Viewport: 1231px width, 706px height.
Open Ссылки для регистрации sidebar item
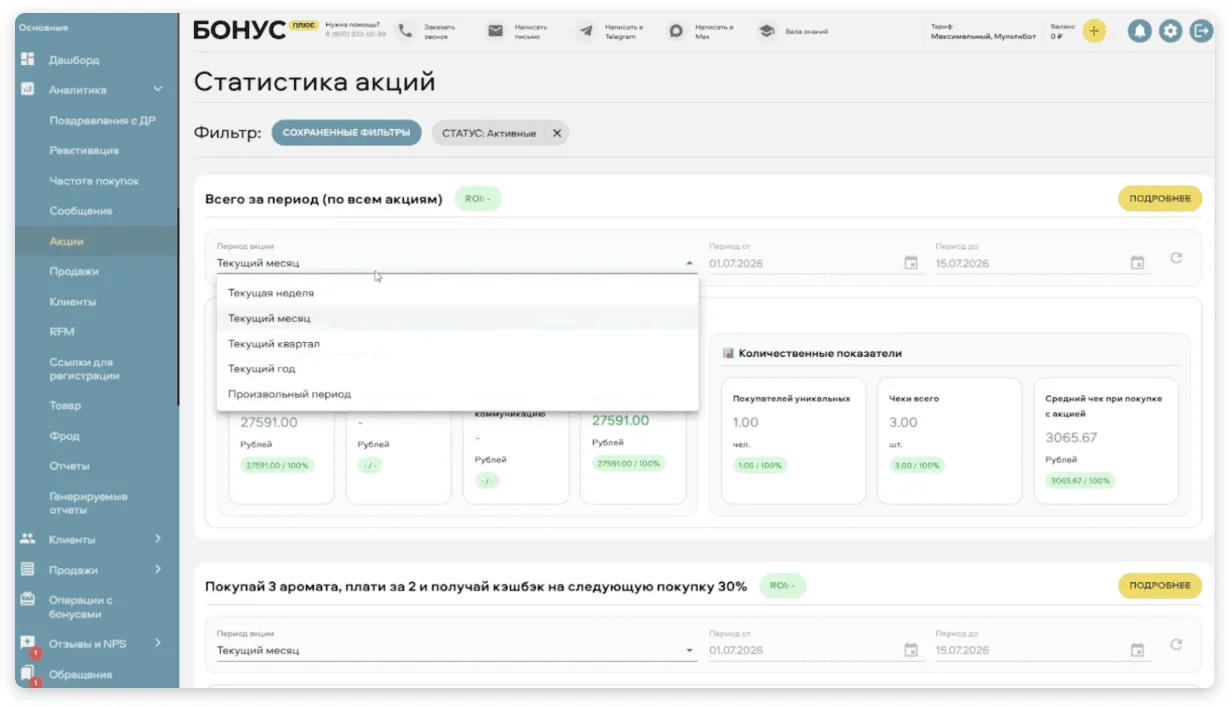[84, 369]
